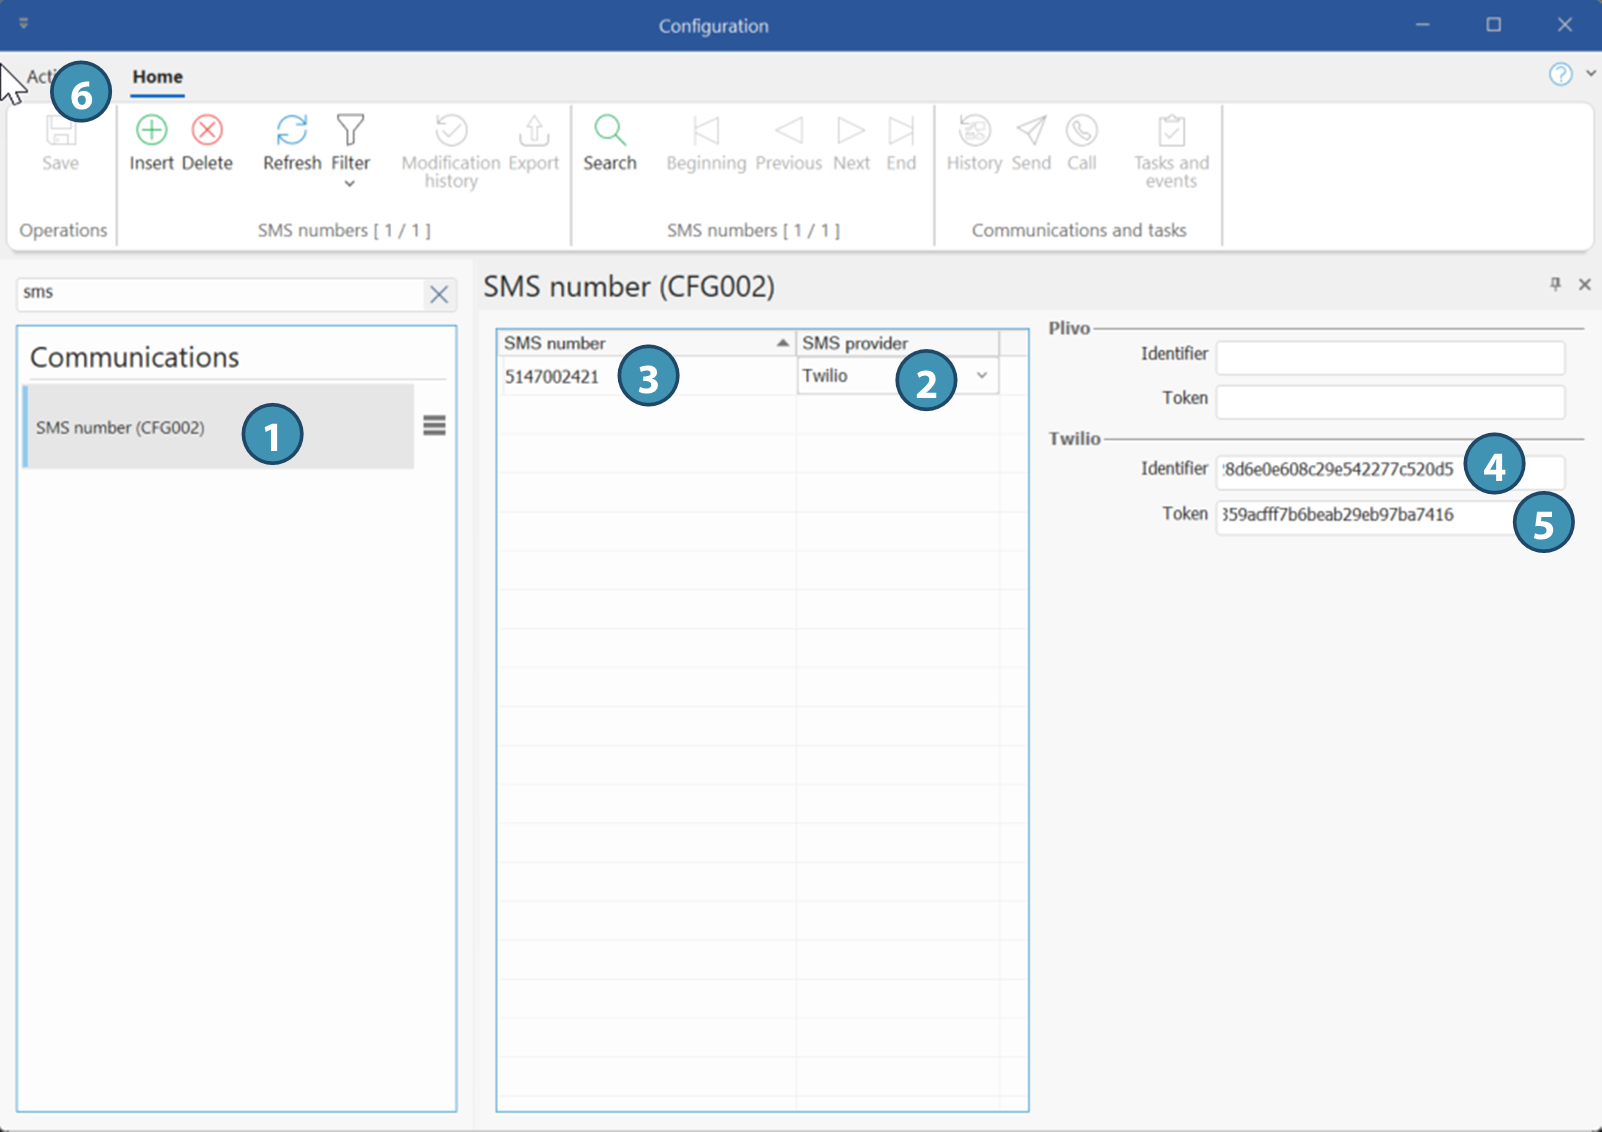Clear the sms search box
The image size is (1602, 1132).
click(x=438, y=294)
